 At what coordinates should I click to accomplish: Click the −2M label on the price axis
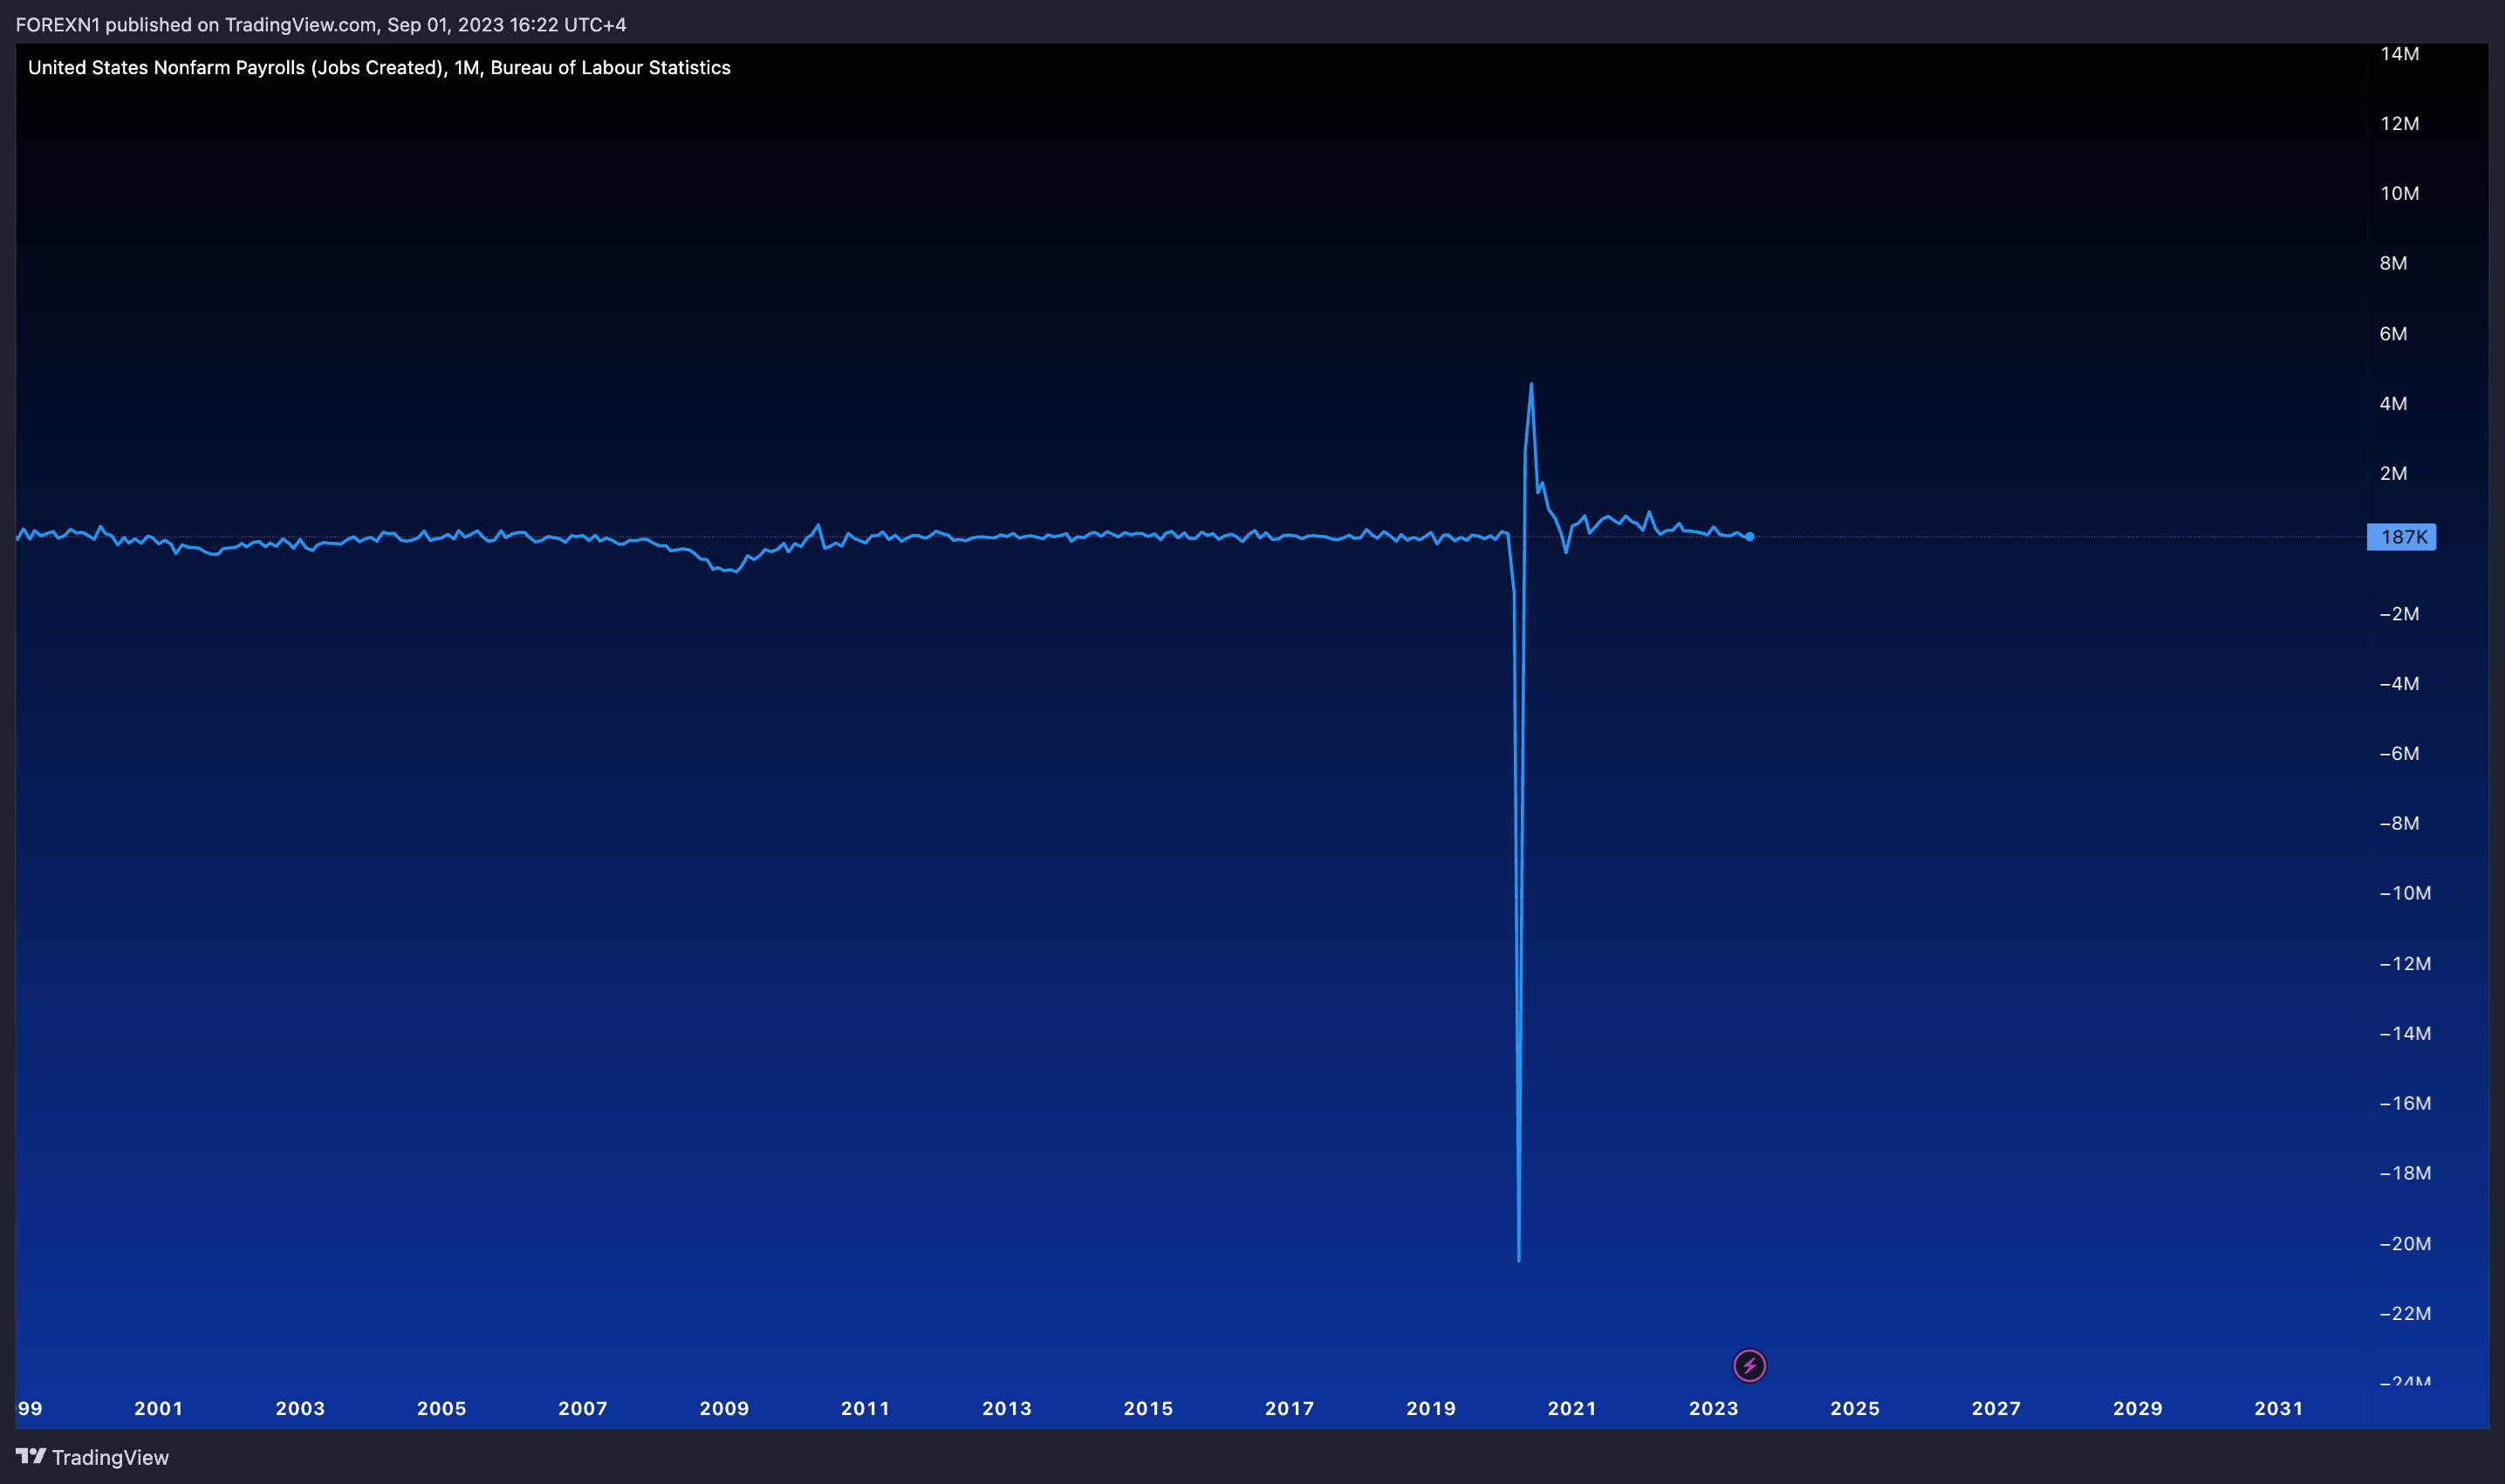(x=2399, y=613)
